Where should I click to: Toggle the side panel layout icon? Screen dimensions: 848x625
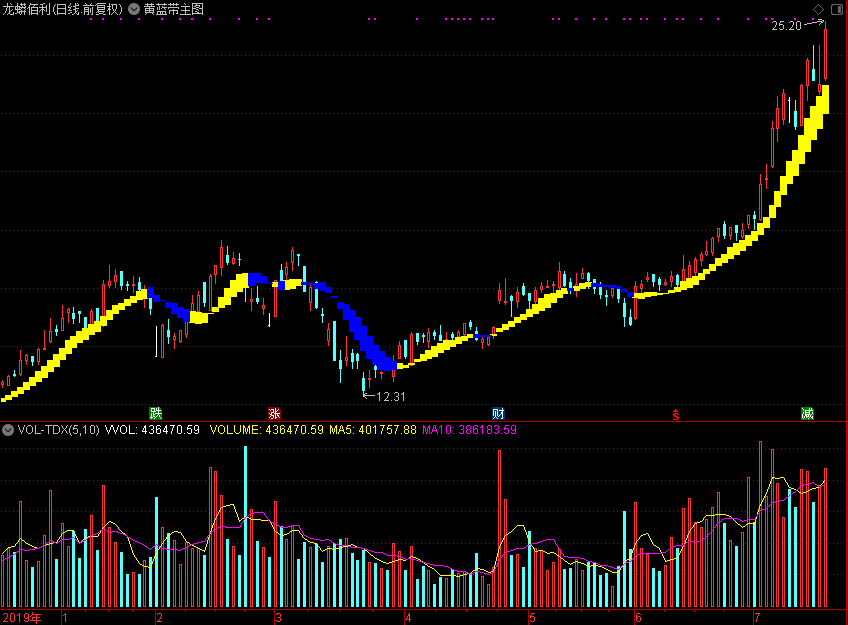pos(837,9)
